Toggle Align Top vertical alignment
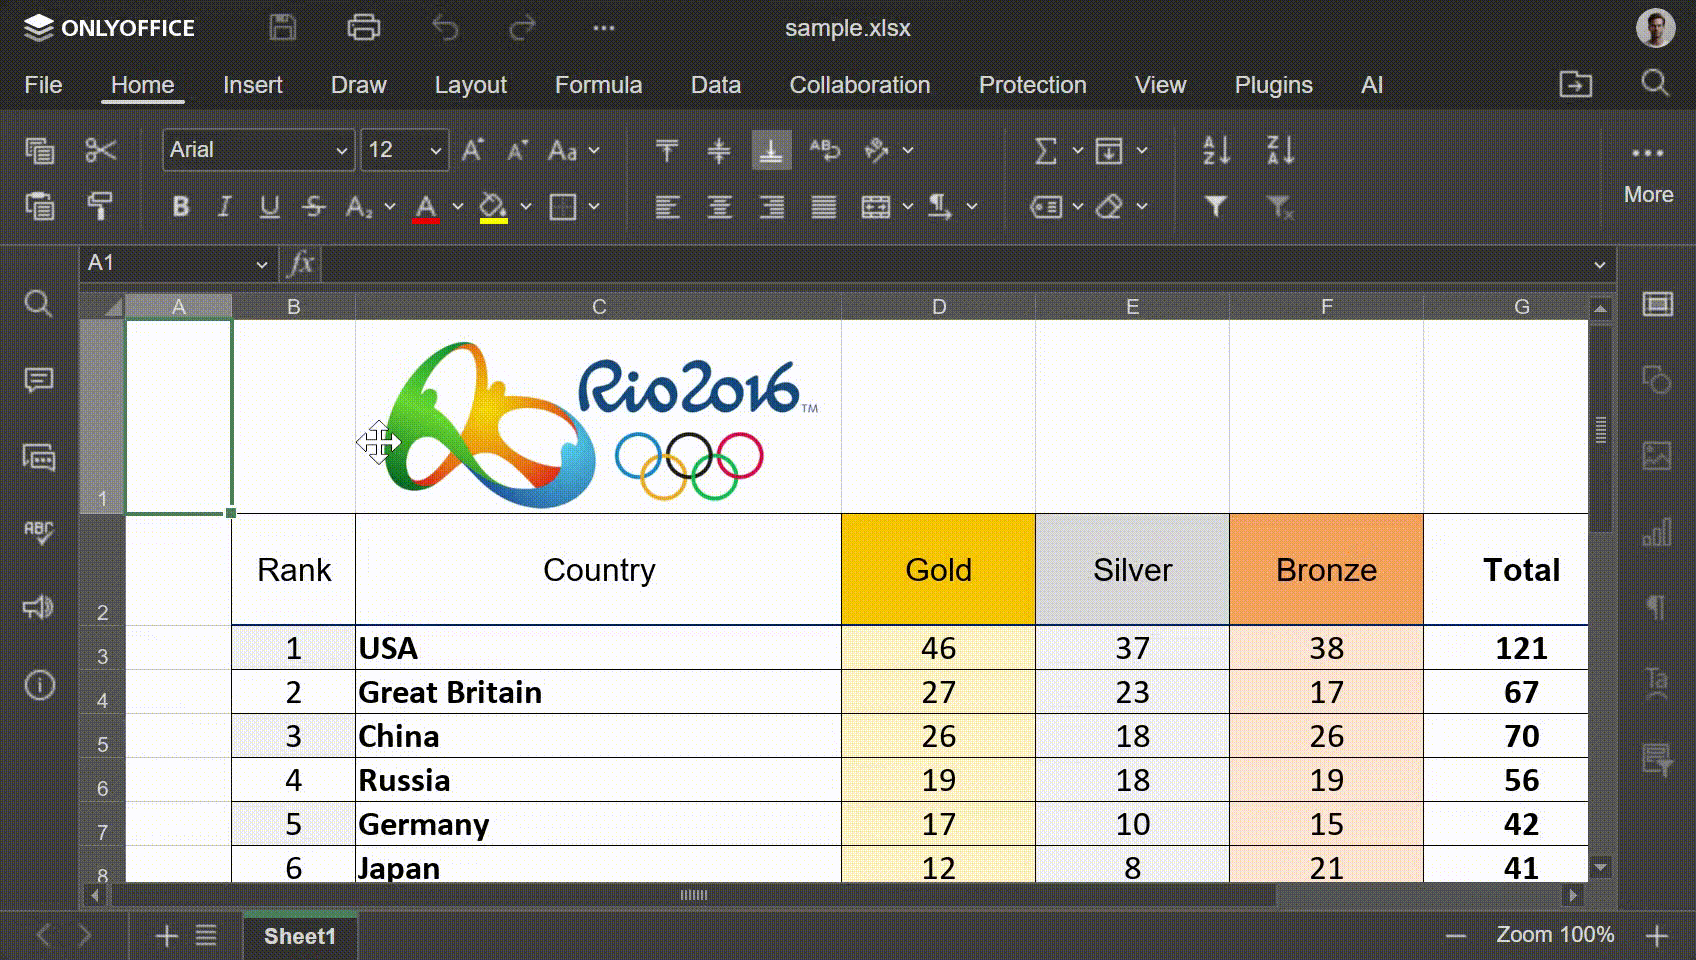 [667, 150]
